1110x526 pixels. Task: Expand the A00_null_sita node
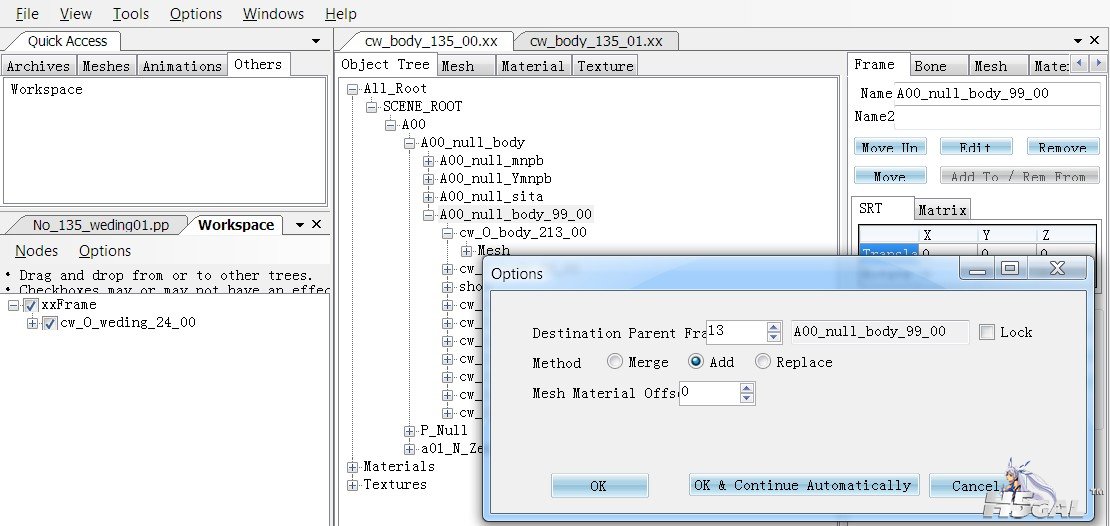pos(429,197)
